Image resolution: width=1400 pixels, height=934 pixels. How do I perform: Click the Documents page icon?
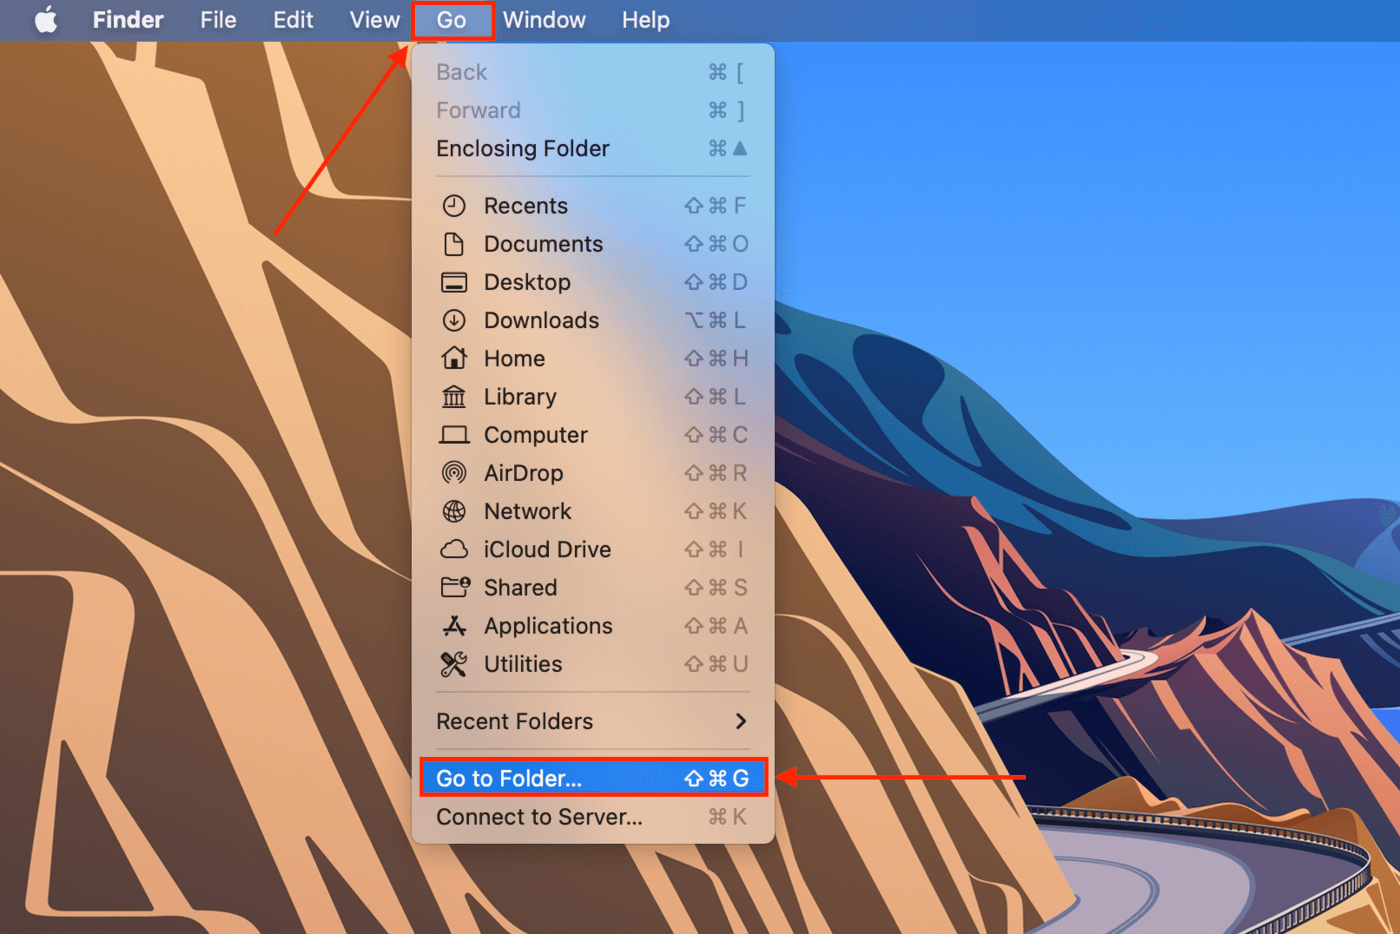454,244
